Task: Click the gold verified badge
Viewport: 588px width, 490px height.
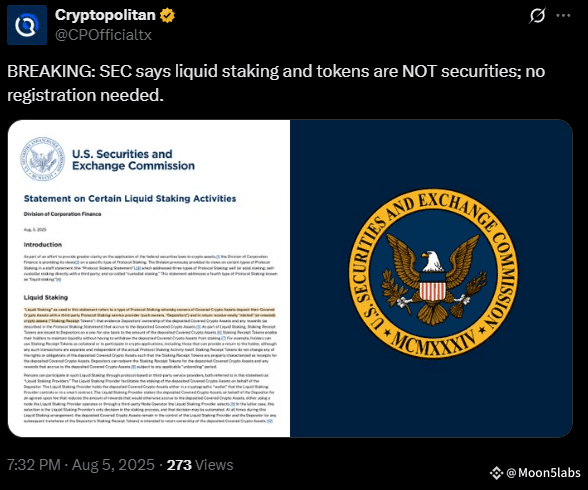Action: [x=167, y=15]
